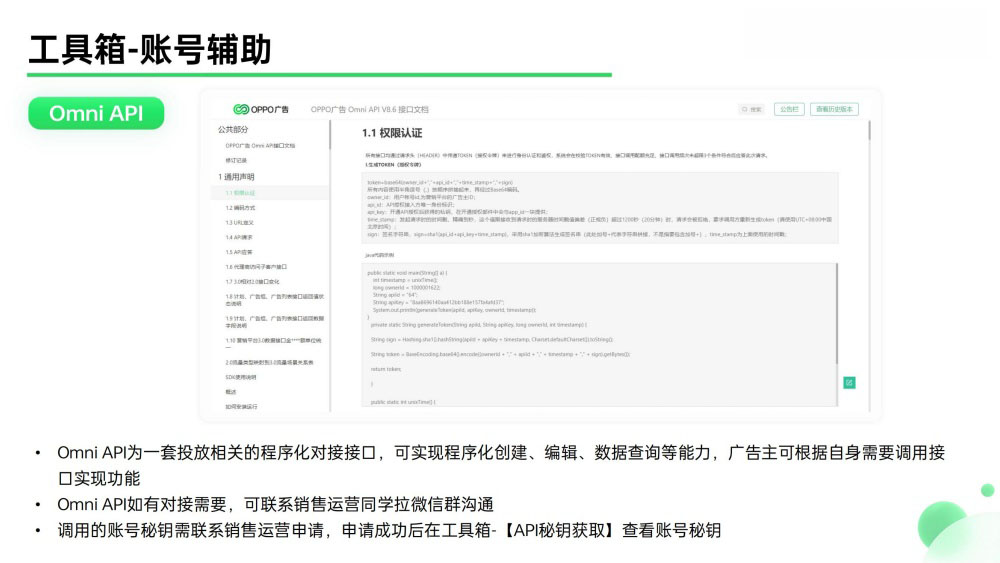The image size is (1000, 563).
Task: Click the public static void main code line
Action: tap(407, 273)
